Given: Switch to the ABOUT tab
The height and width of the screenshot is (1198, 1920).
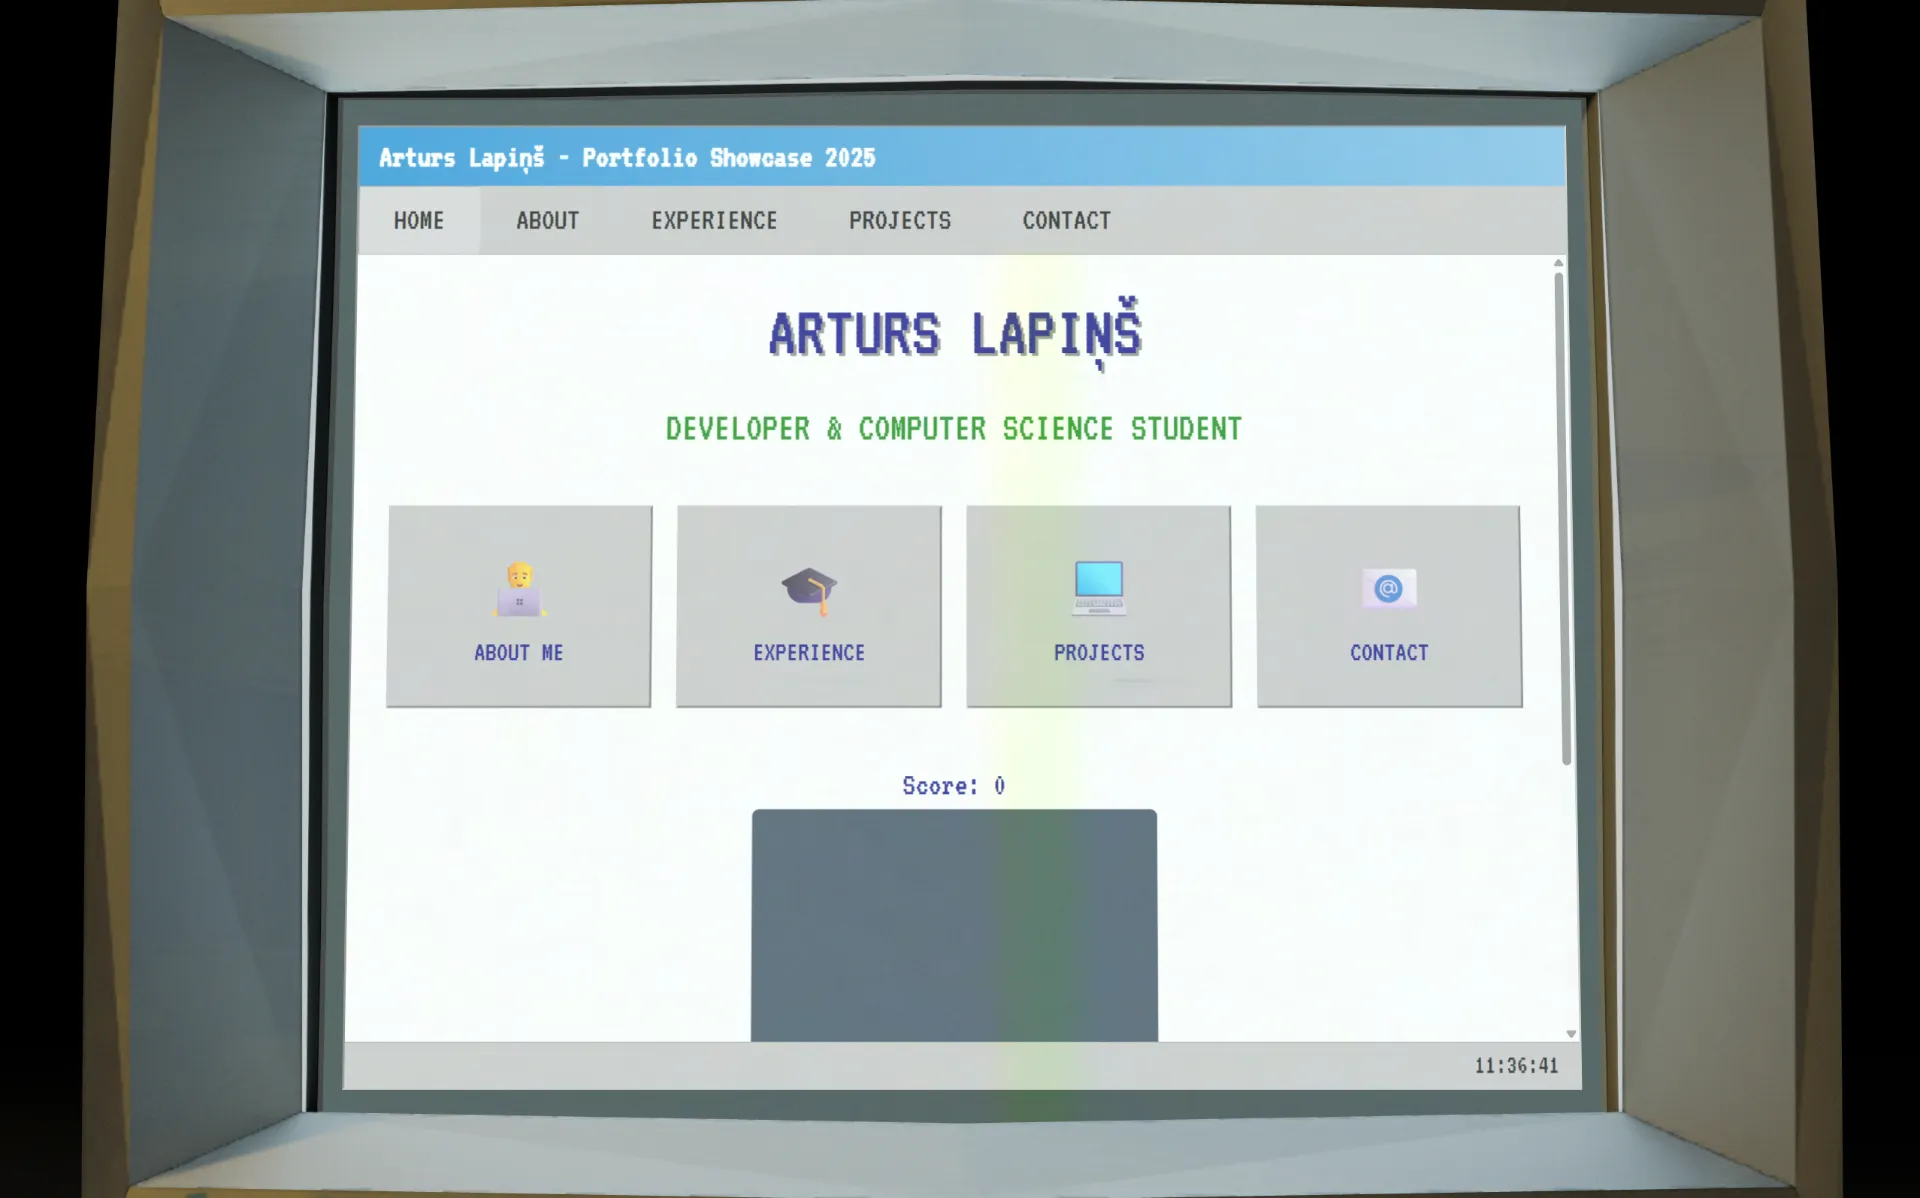Looking at the screenshot, I should (547, 221).
